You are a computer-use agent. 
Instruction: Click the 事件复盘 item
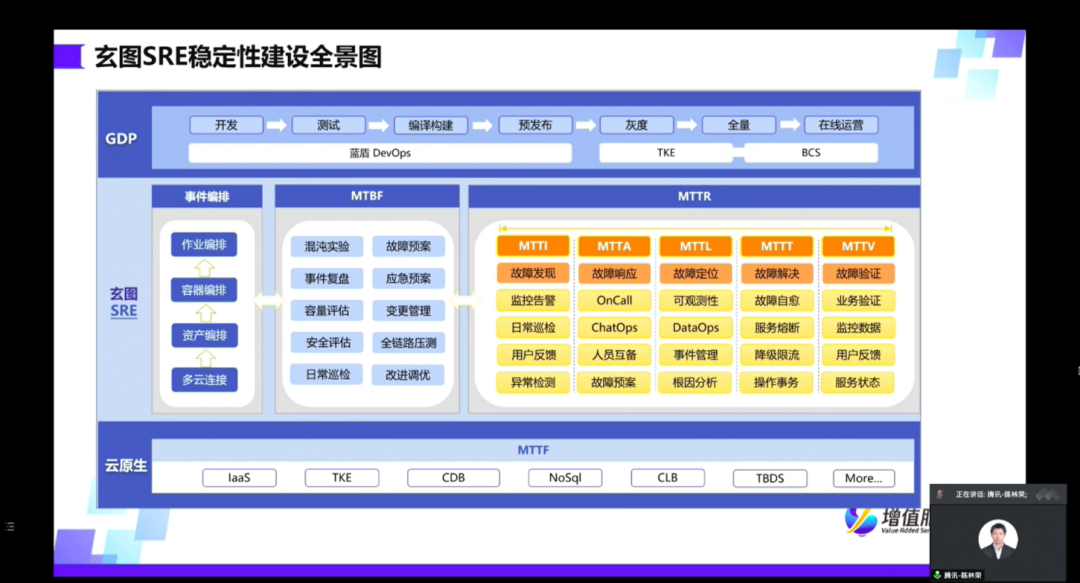click(327, 278)
